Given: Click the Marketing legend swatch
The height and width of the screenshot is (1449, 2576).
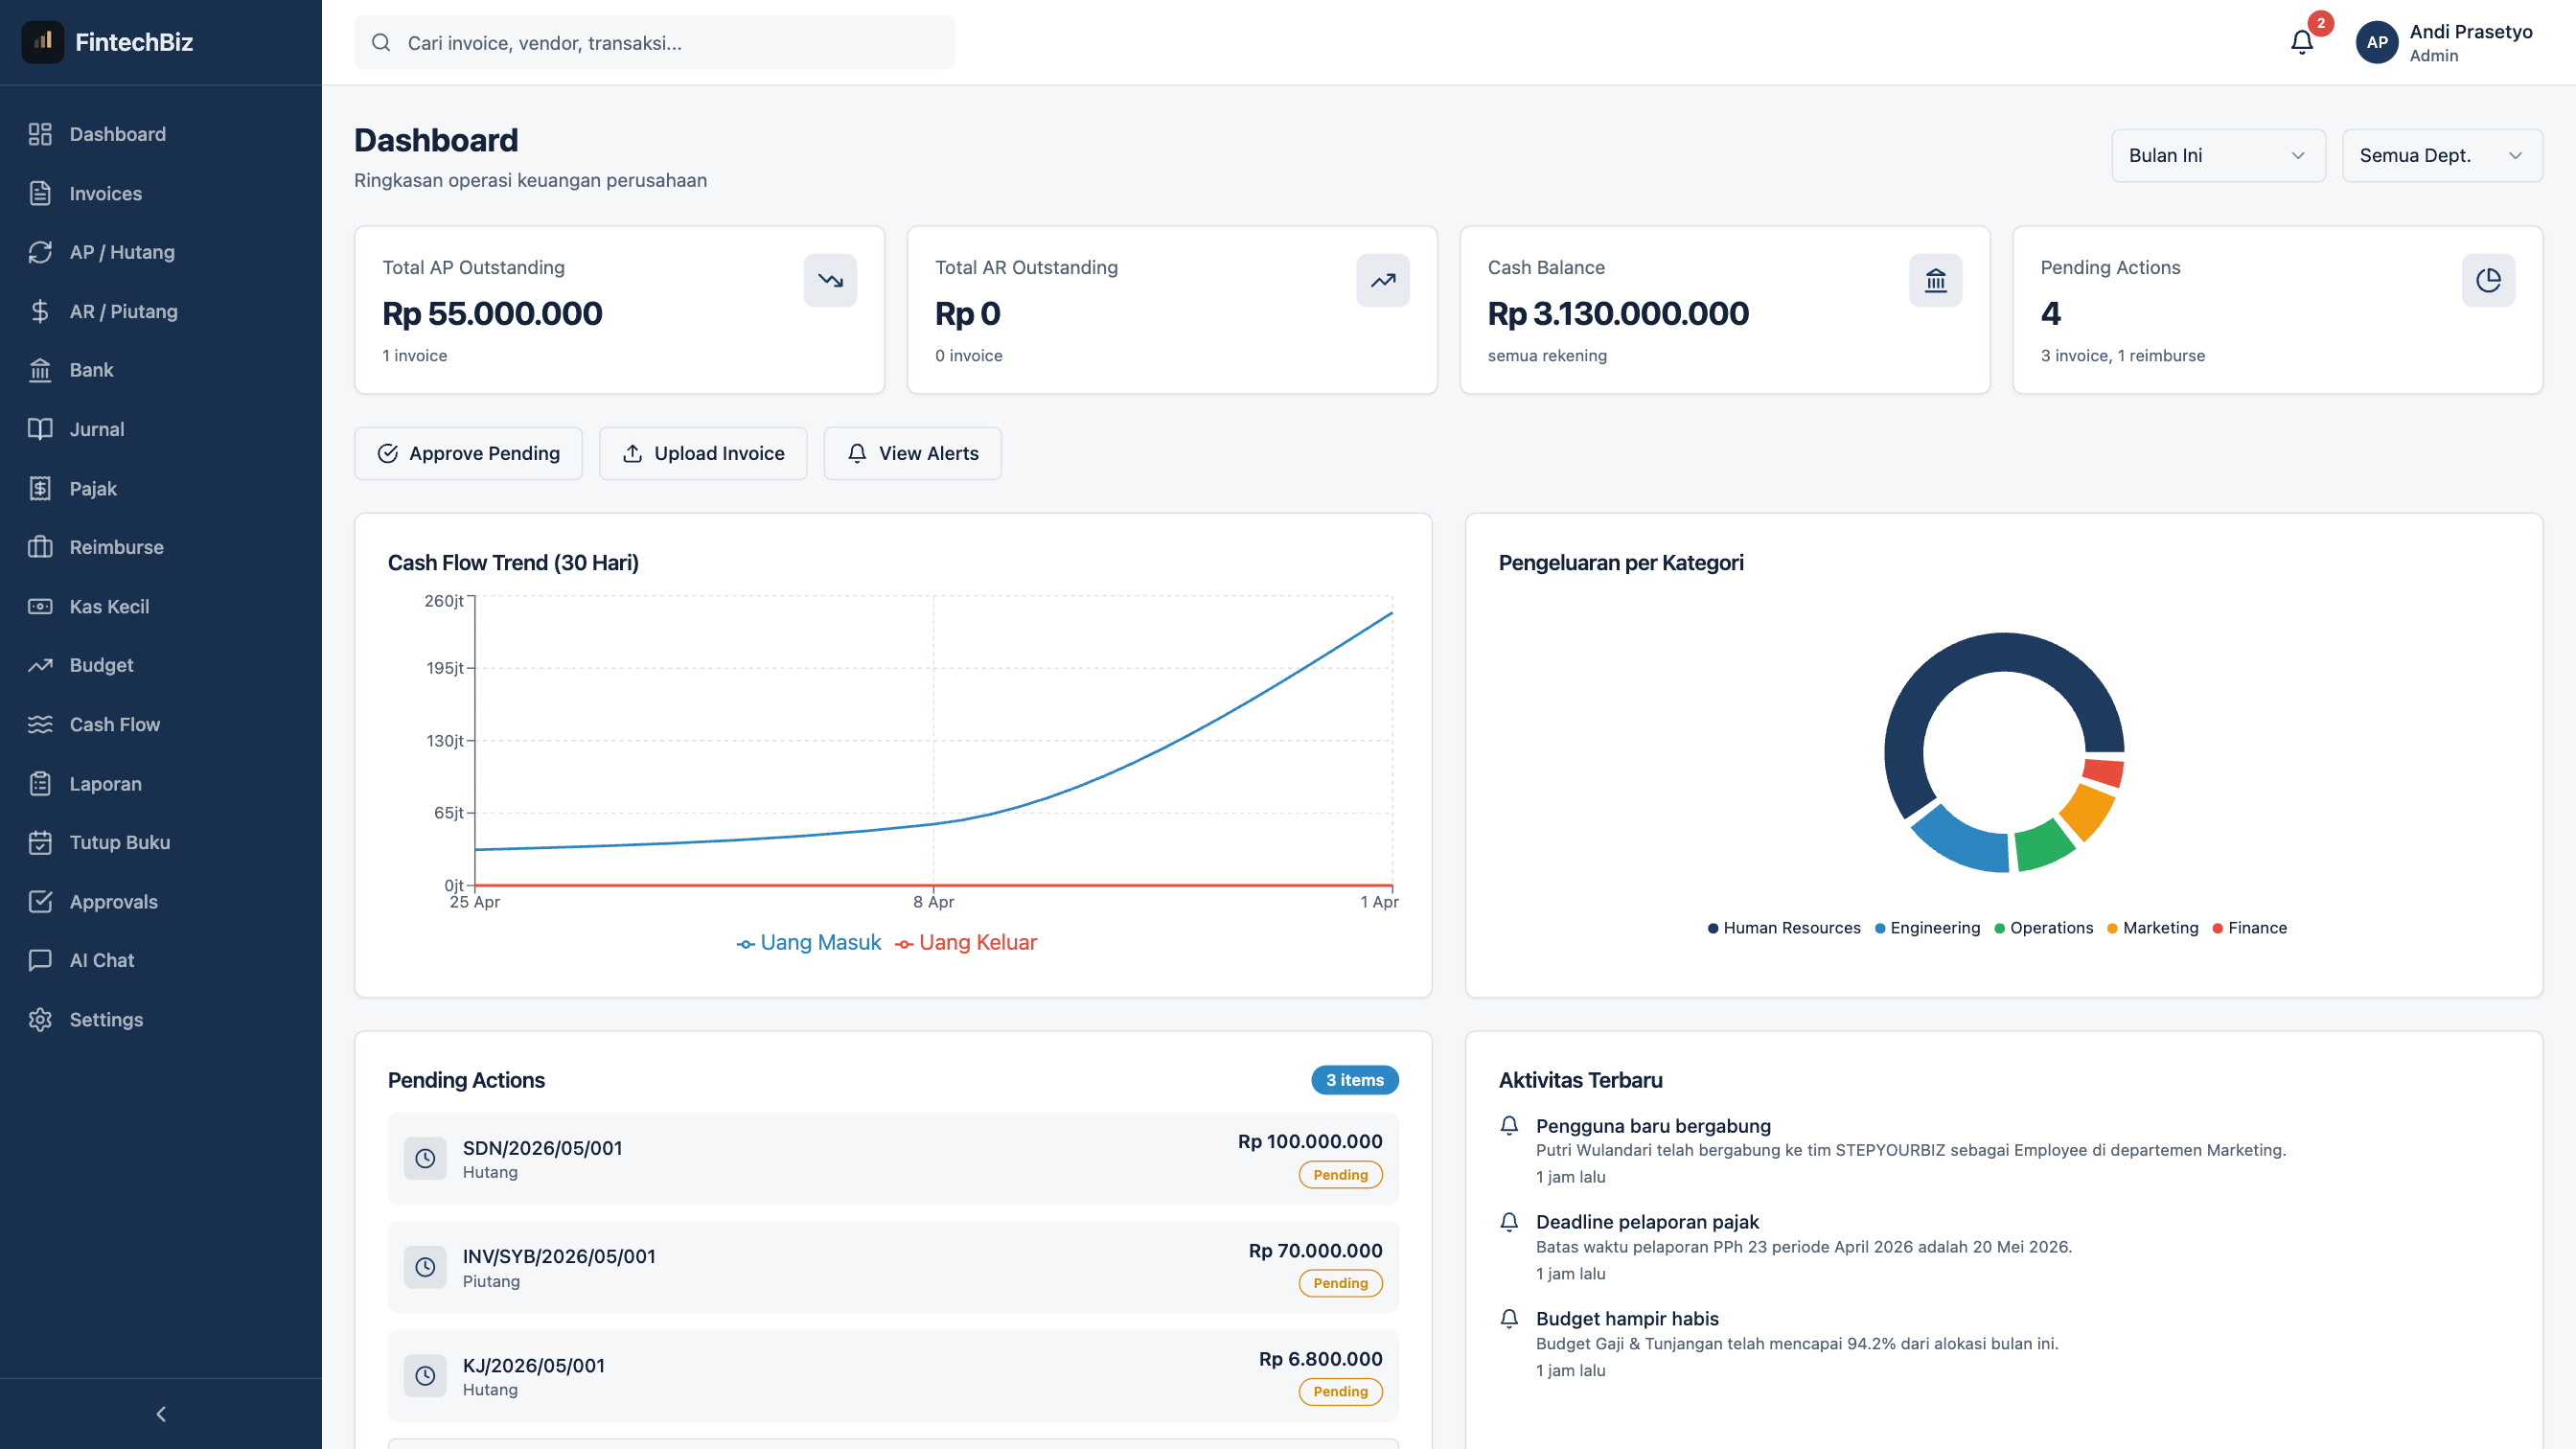Looking at the screenshot, I should click(x=2112, y=928).
